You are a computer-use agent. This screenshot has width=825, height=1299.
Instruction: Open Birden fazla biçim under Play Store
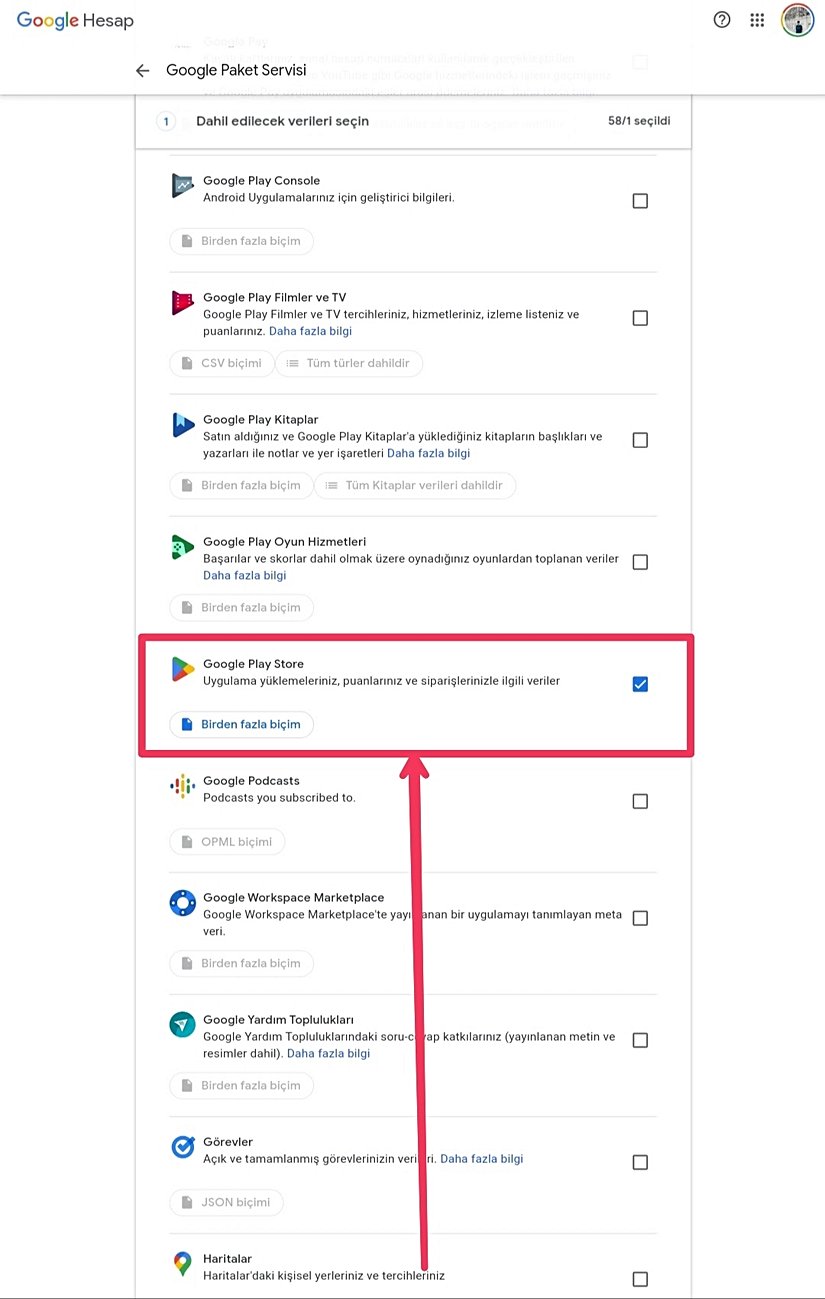241,724
